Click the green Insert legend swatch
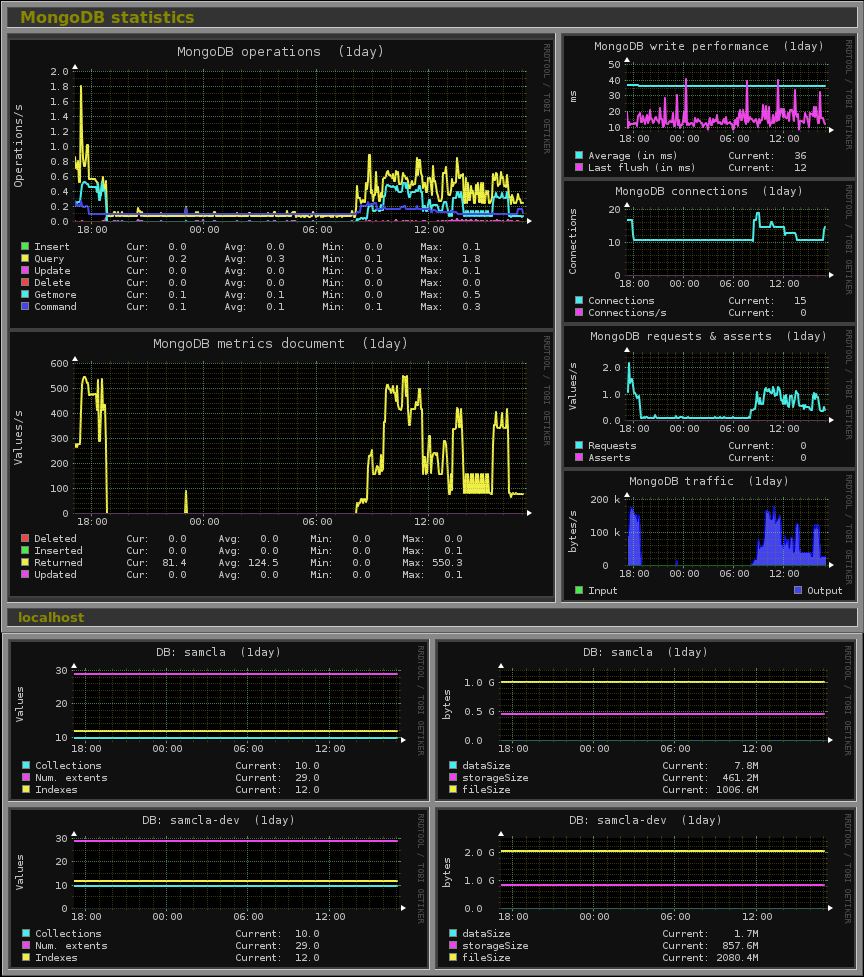Viewport: 864px width, 977px height. coord(26,247)
